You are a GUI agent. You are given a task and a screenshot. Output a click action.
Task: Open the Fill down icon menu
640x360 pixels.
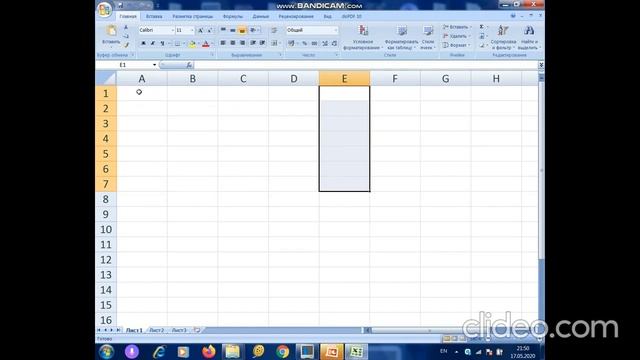[482, 36]
